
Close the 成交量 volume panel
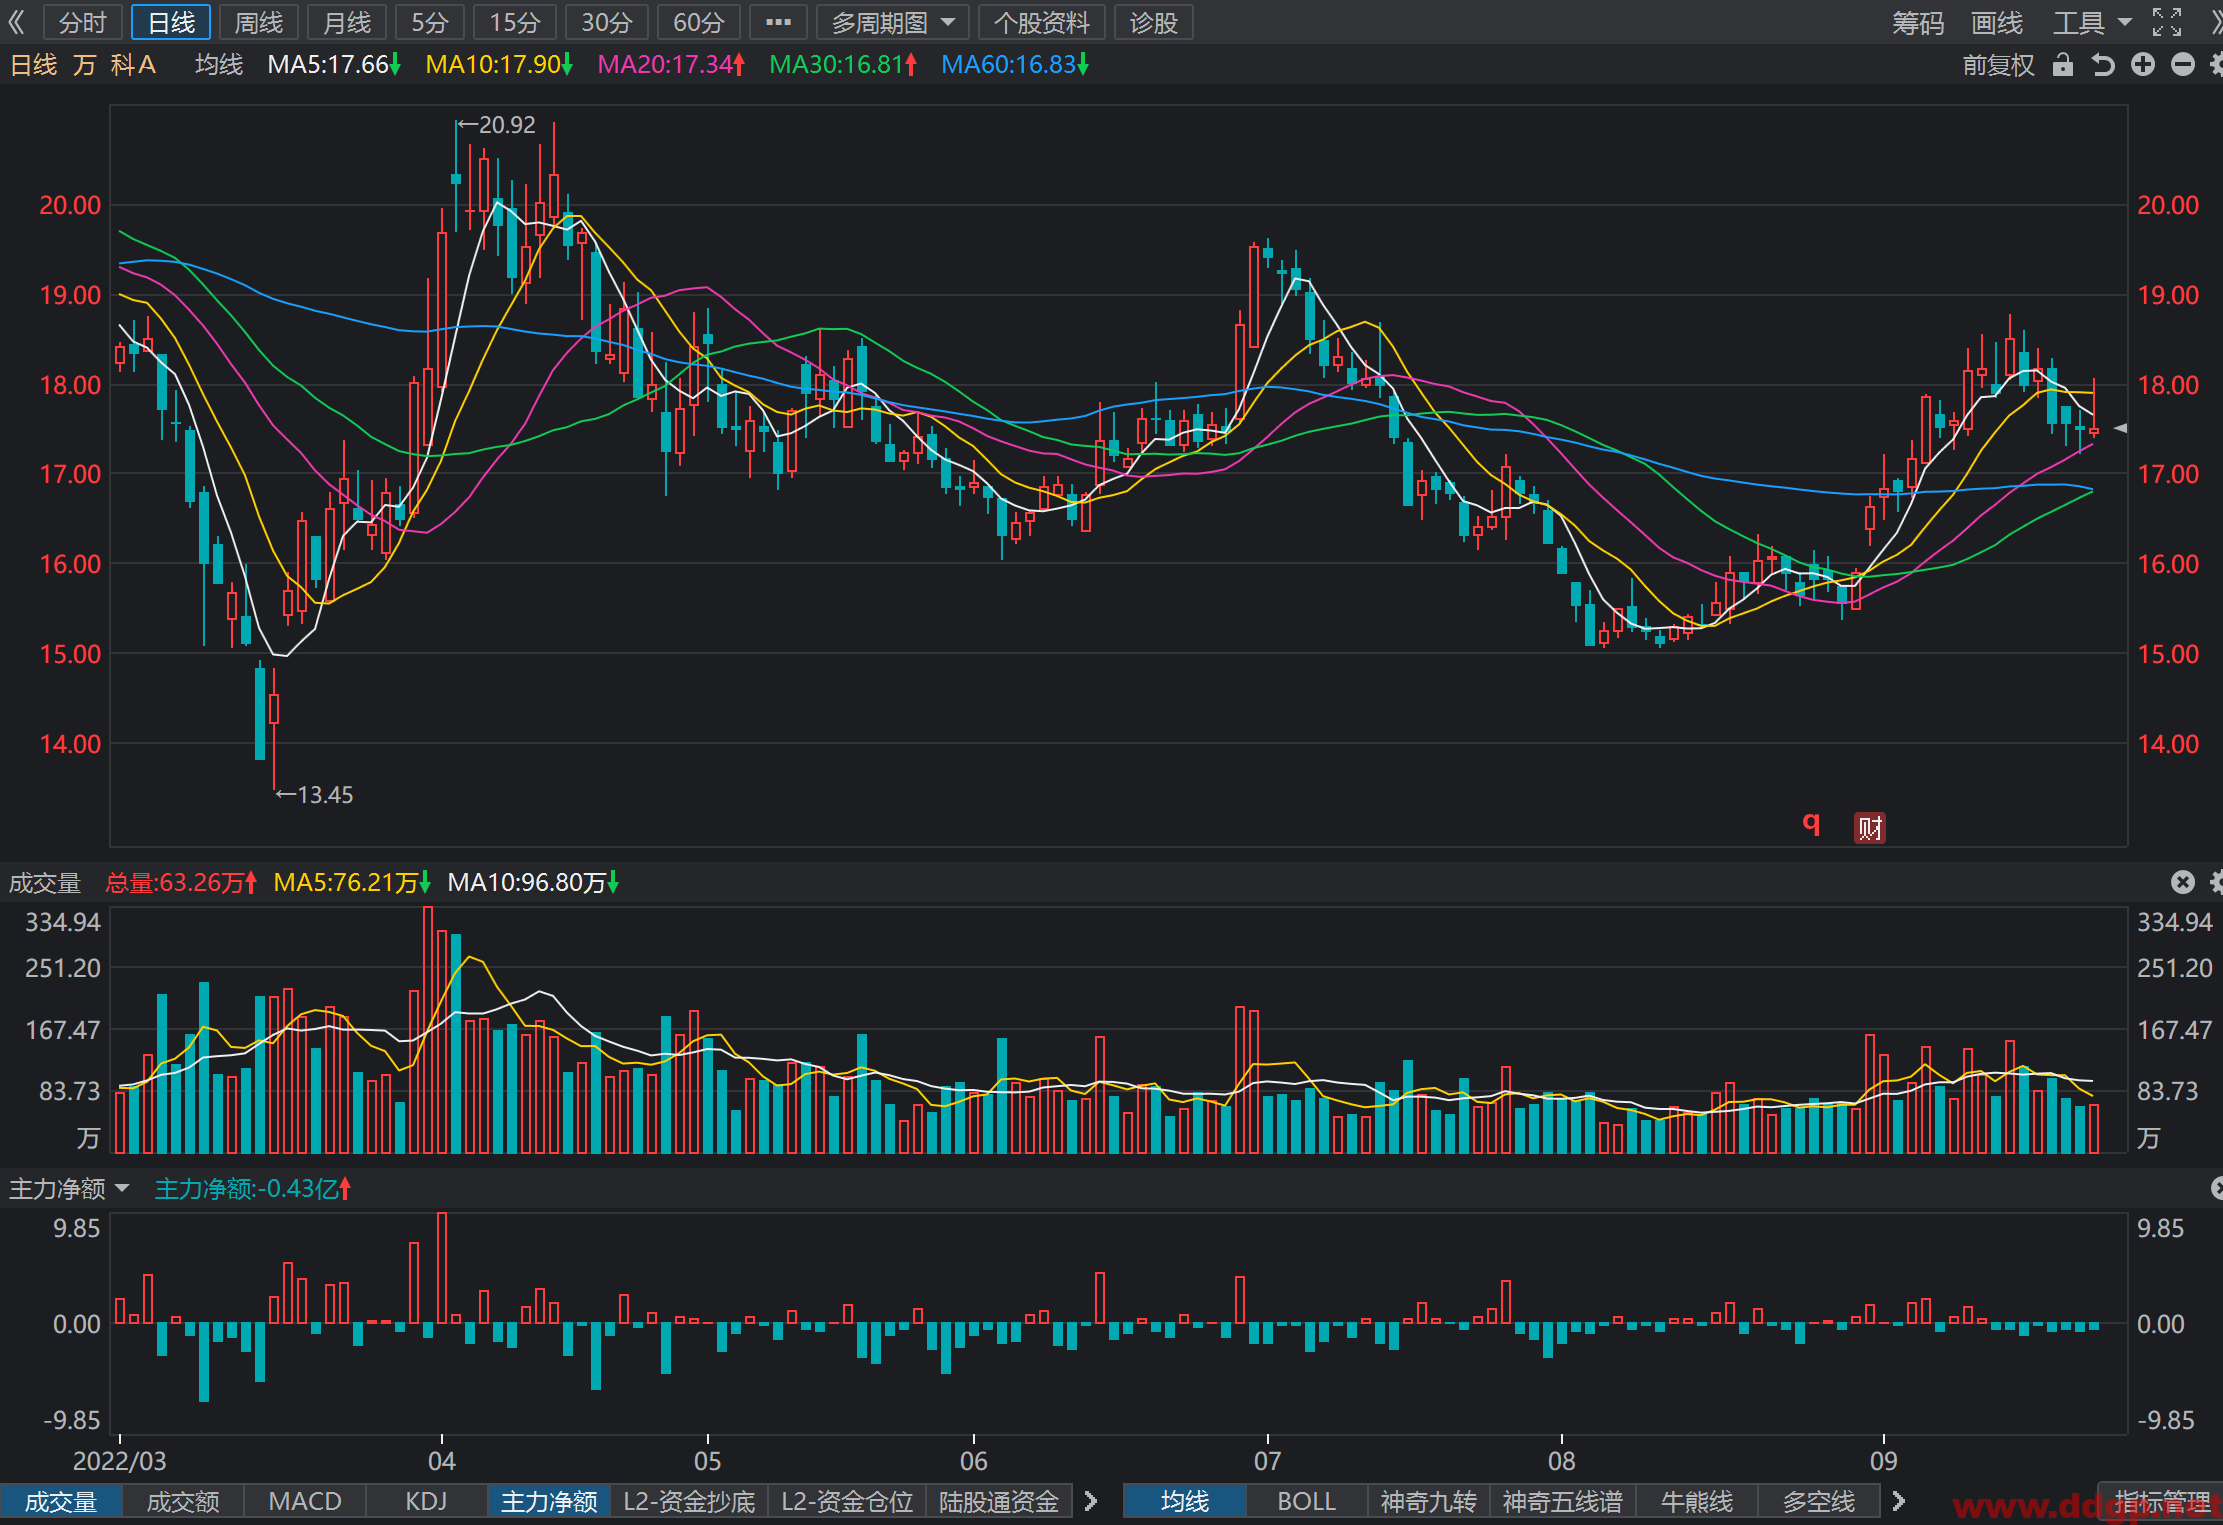tap(2183, 882)
